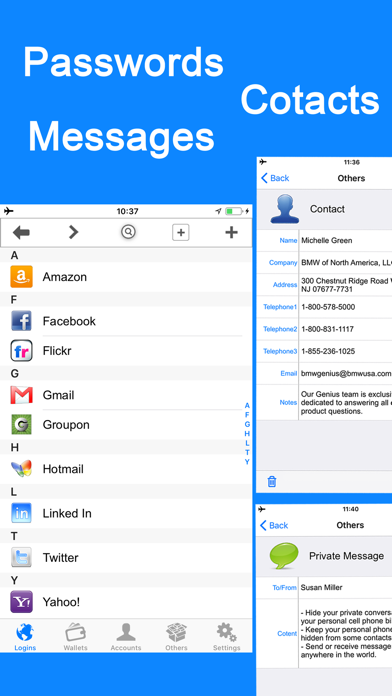The image size is (392, 696).
Task: Open the Linked In login icon
Action: pyautogui.click(x=21, y=513)
